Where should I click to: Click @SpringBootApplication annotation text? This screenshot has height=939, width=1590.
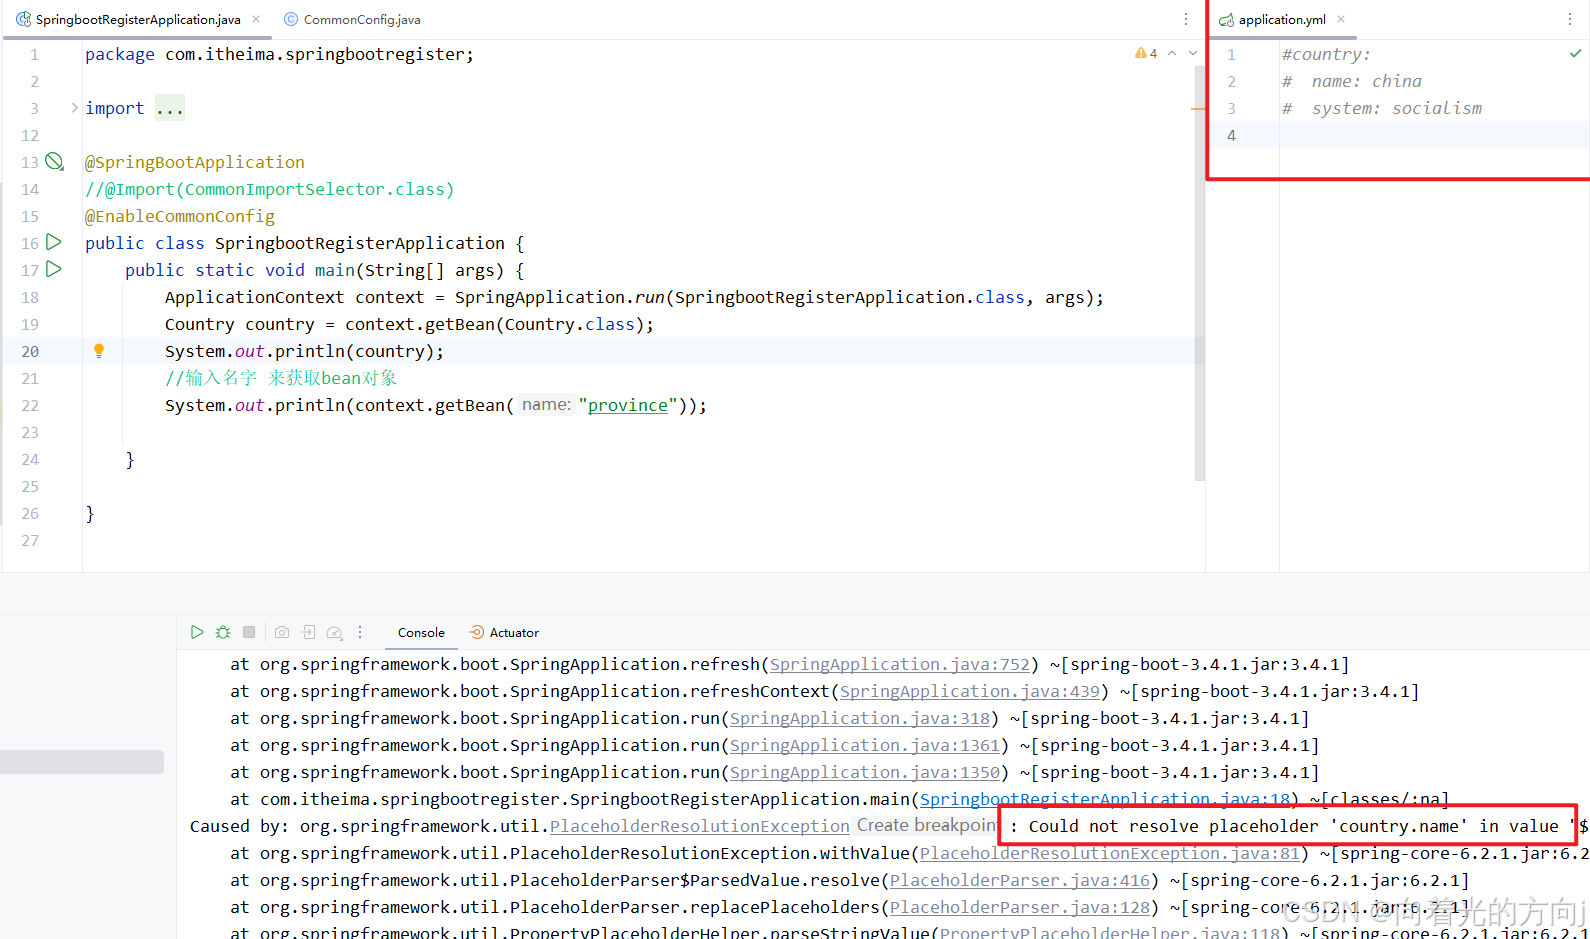click(x=195, y=162)
